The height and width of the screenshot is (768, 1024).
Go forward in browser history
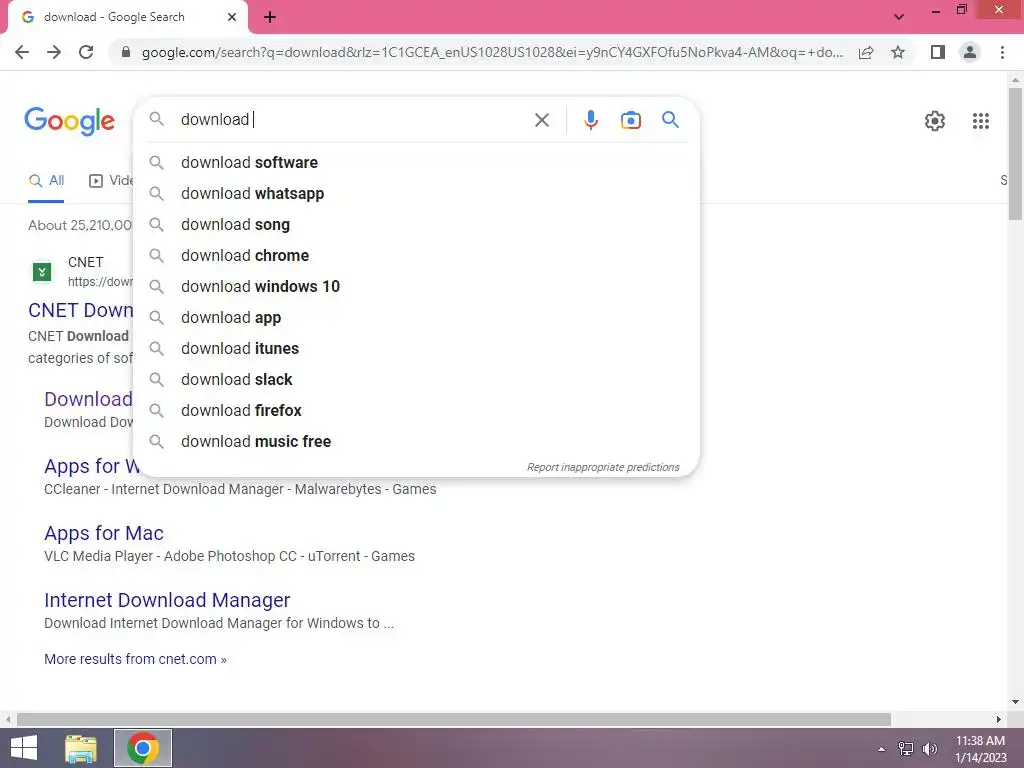pos(54,52)
